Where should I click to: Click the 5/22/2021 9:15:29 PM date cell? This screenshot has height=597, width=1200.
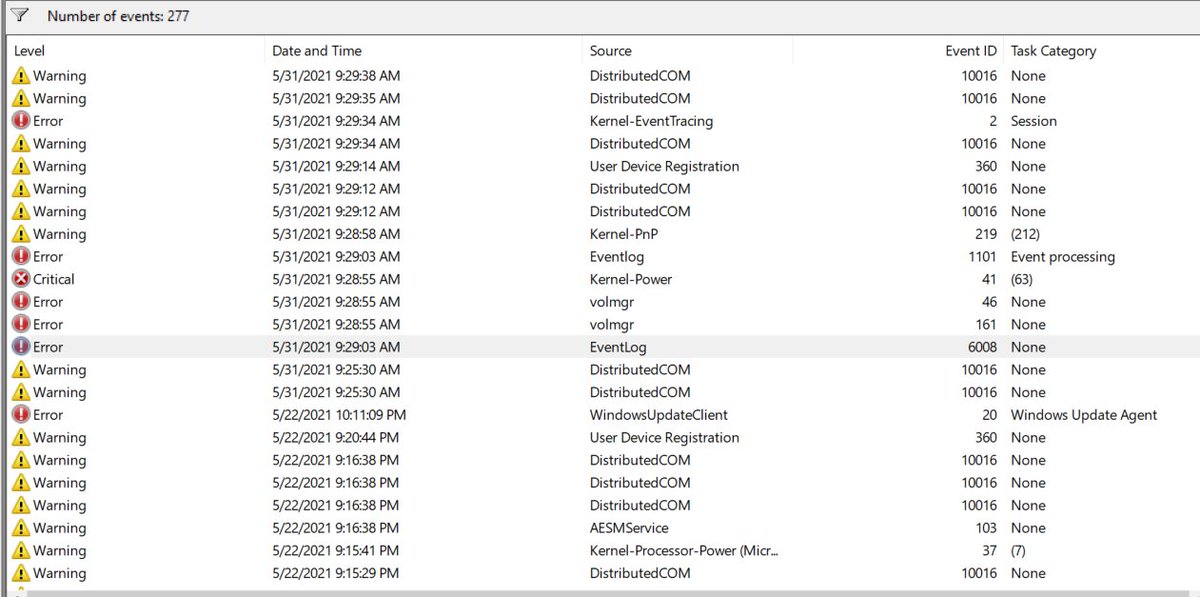335,573
